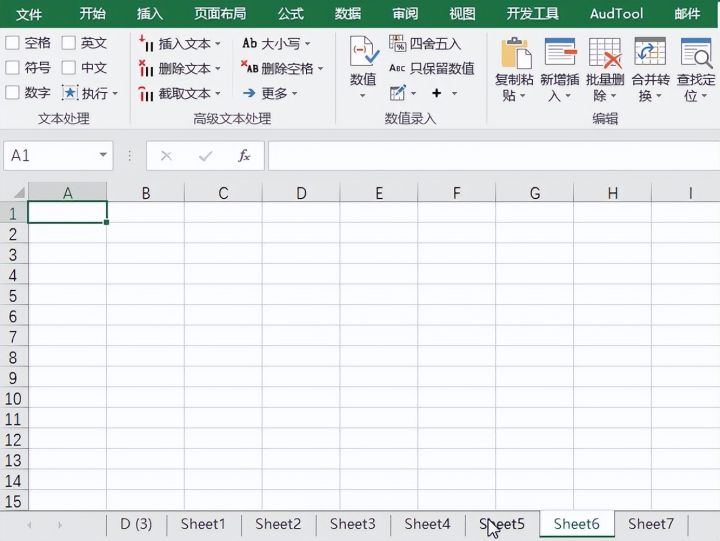Expand the 插入文本 dropdown arrow
Image resolution: width=720 pixels, height=541 pixels.
pos(218,44)
